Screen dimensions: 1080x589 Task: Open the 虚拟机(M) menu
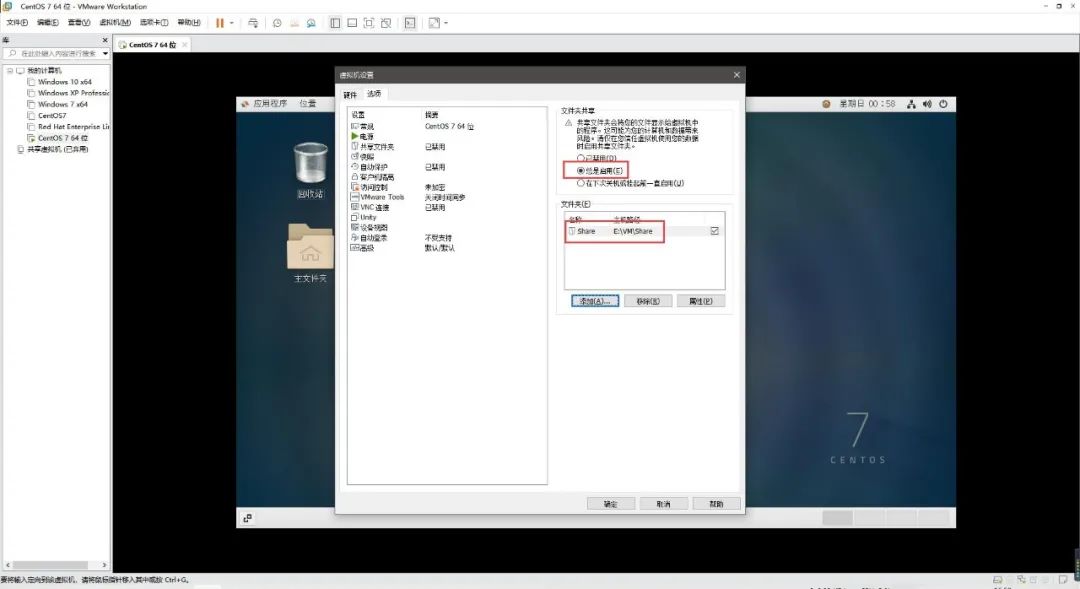pos(115,23)
